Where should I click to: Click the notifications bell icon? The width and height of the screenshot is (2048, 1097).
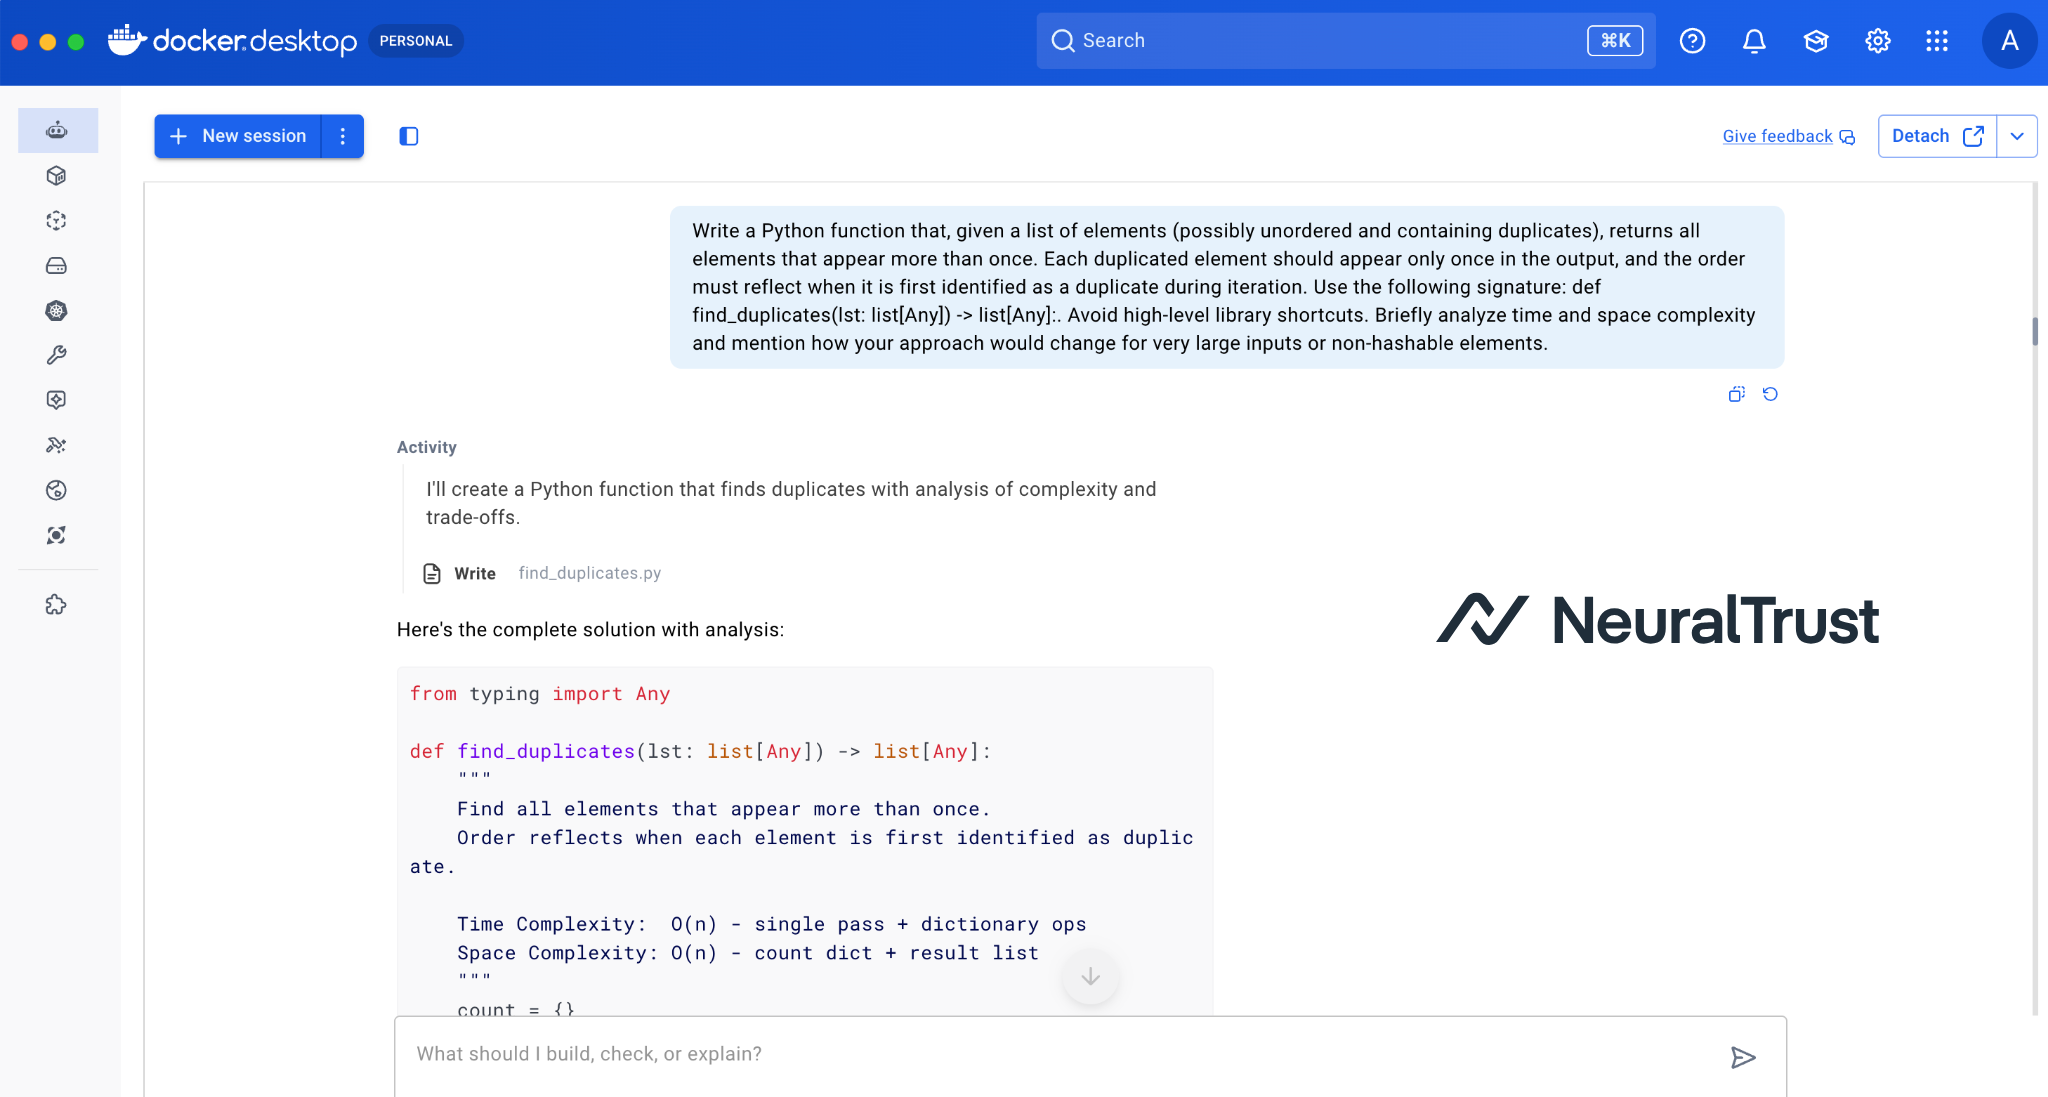[1754, 41]
